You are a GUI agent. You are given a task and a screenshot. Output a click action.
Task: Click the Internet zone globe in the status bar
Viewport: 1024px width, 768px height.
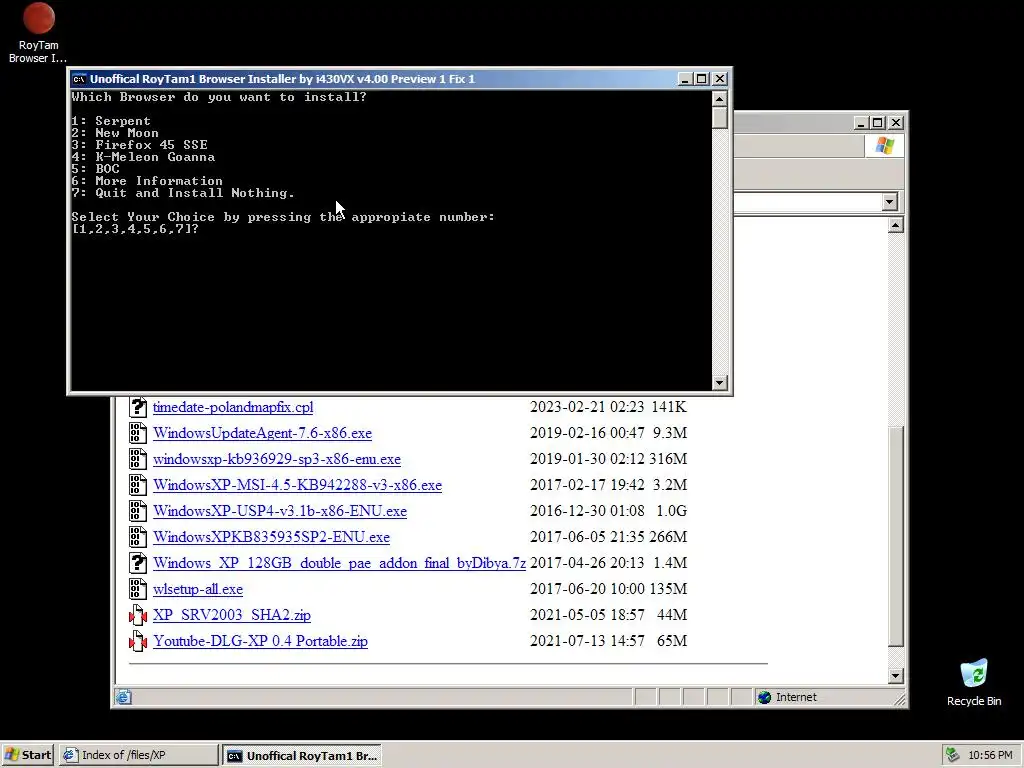point(764,697)
